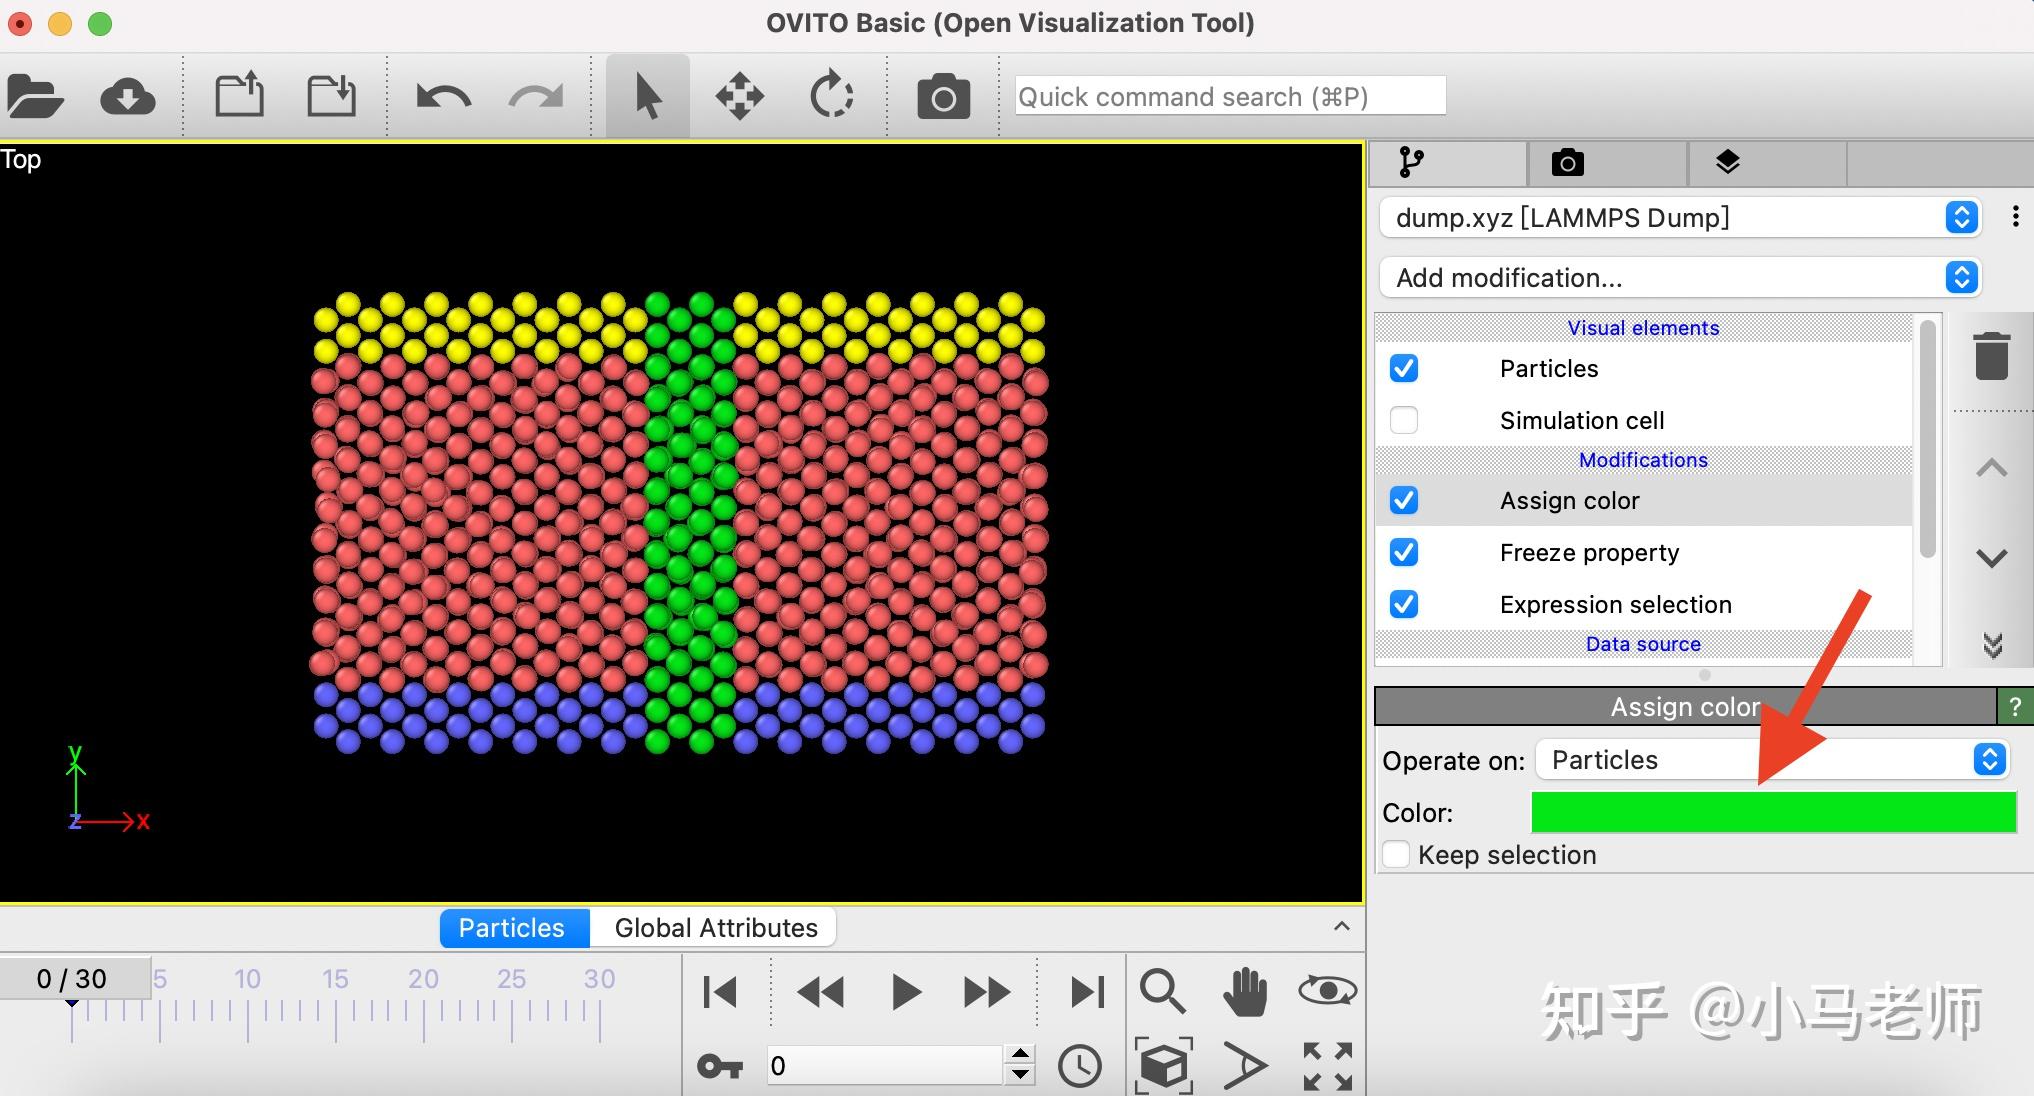Click the load file folder icon

(35, 97)
